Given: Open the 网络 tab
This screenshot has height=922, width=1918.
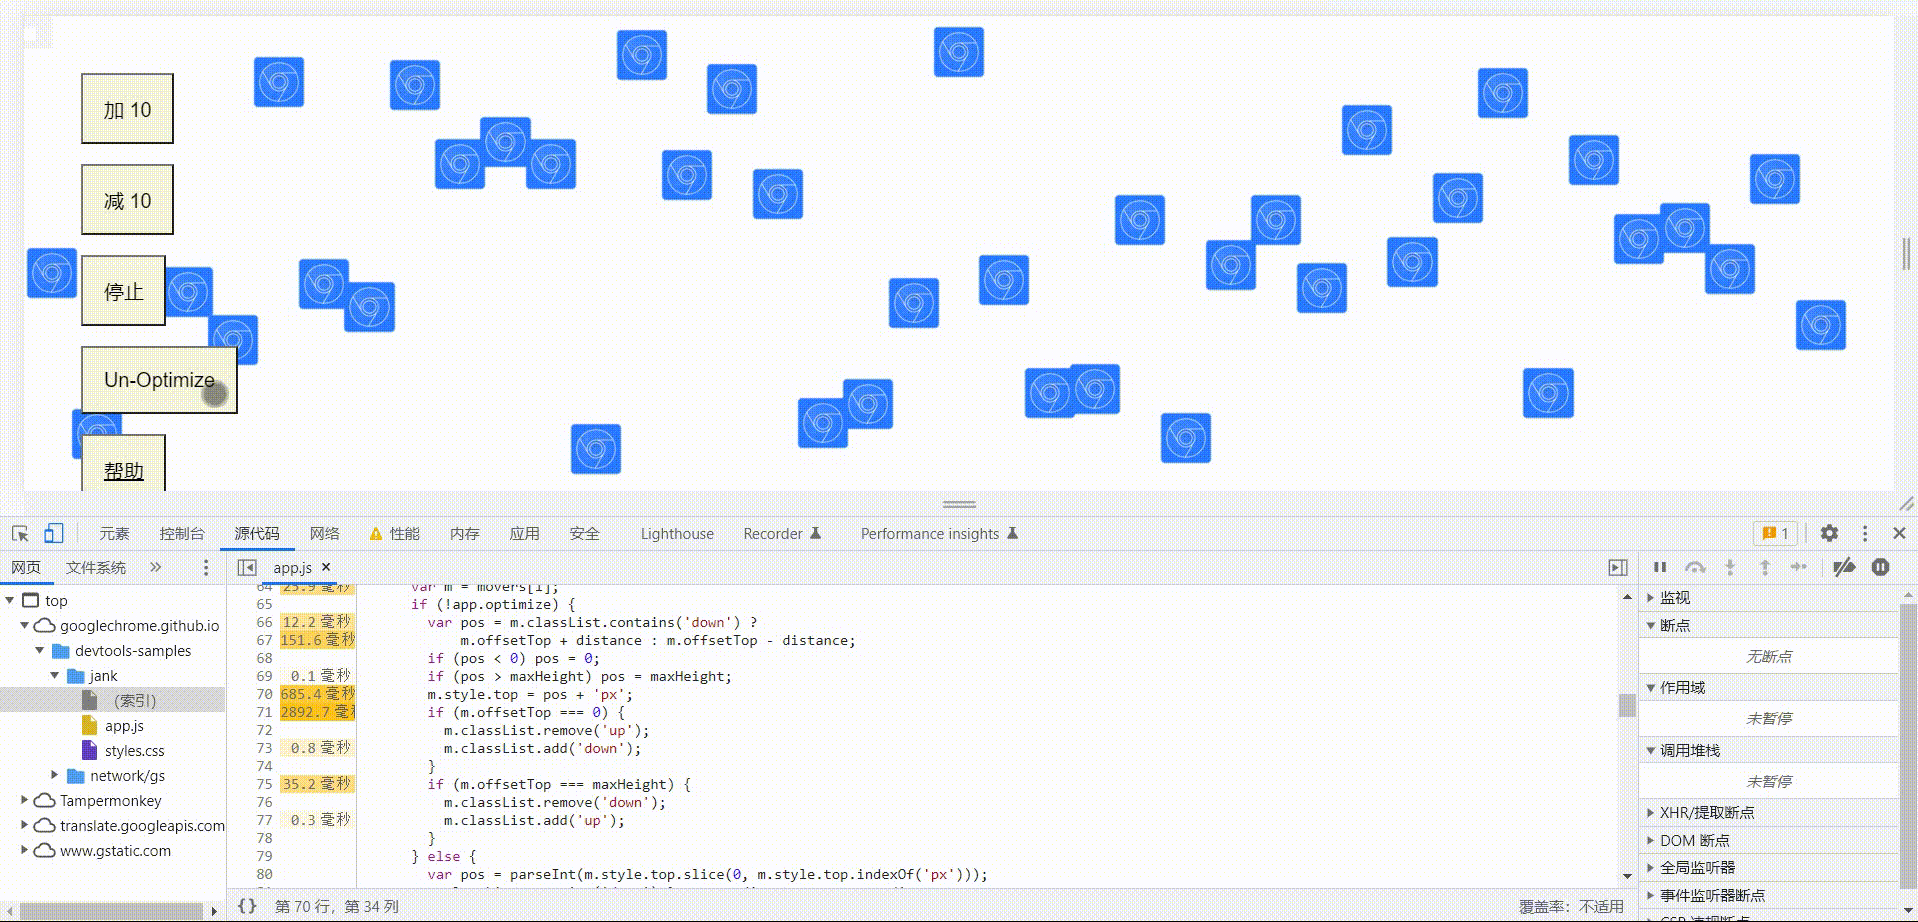Looking at the screenshot, I should click(325, 534).
